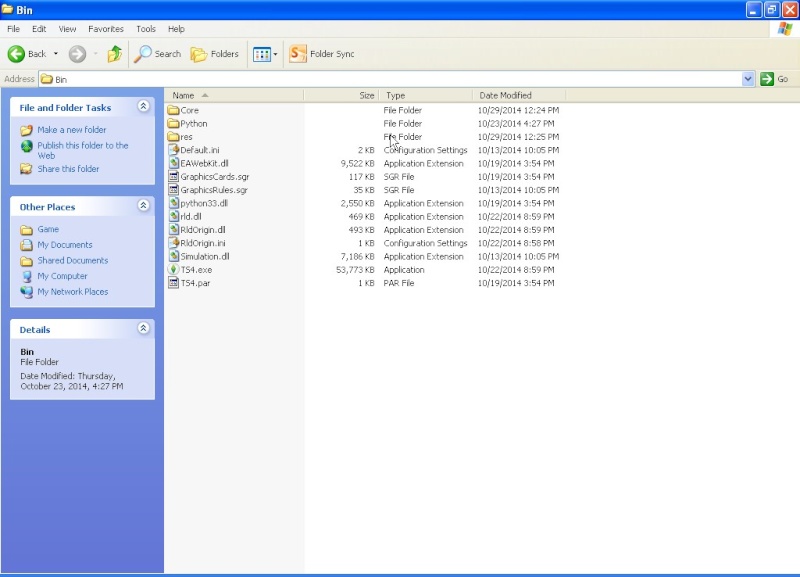800x577 pixels.
Task: Open the Search magnifier tool
Action: (157, 54)
